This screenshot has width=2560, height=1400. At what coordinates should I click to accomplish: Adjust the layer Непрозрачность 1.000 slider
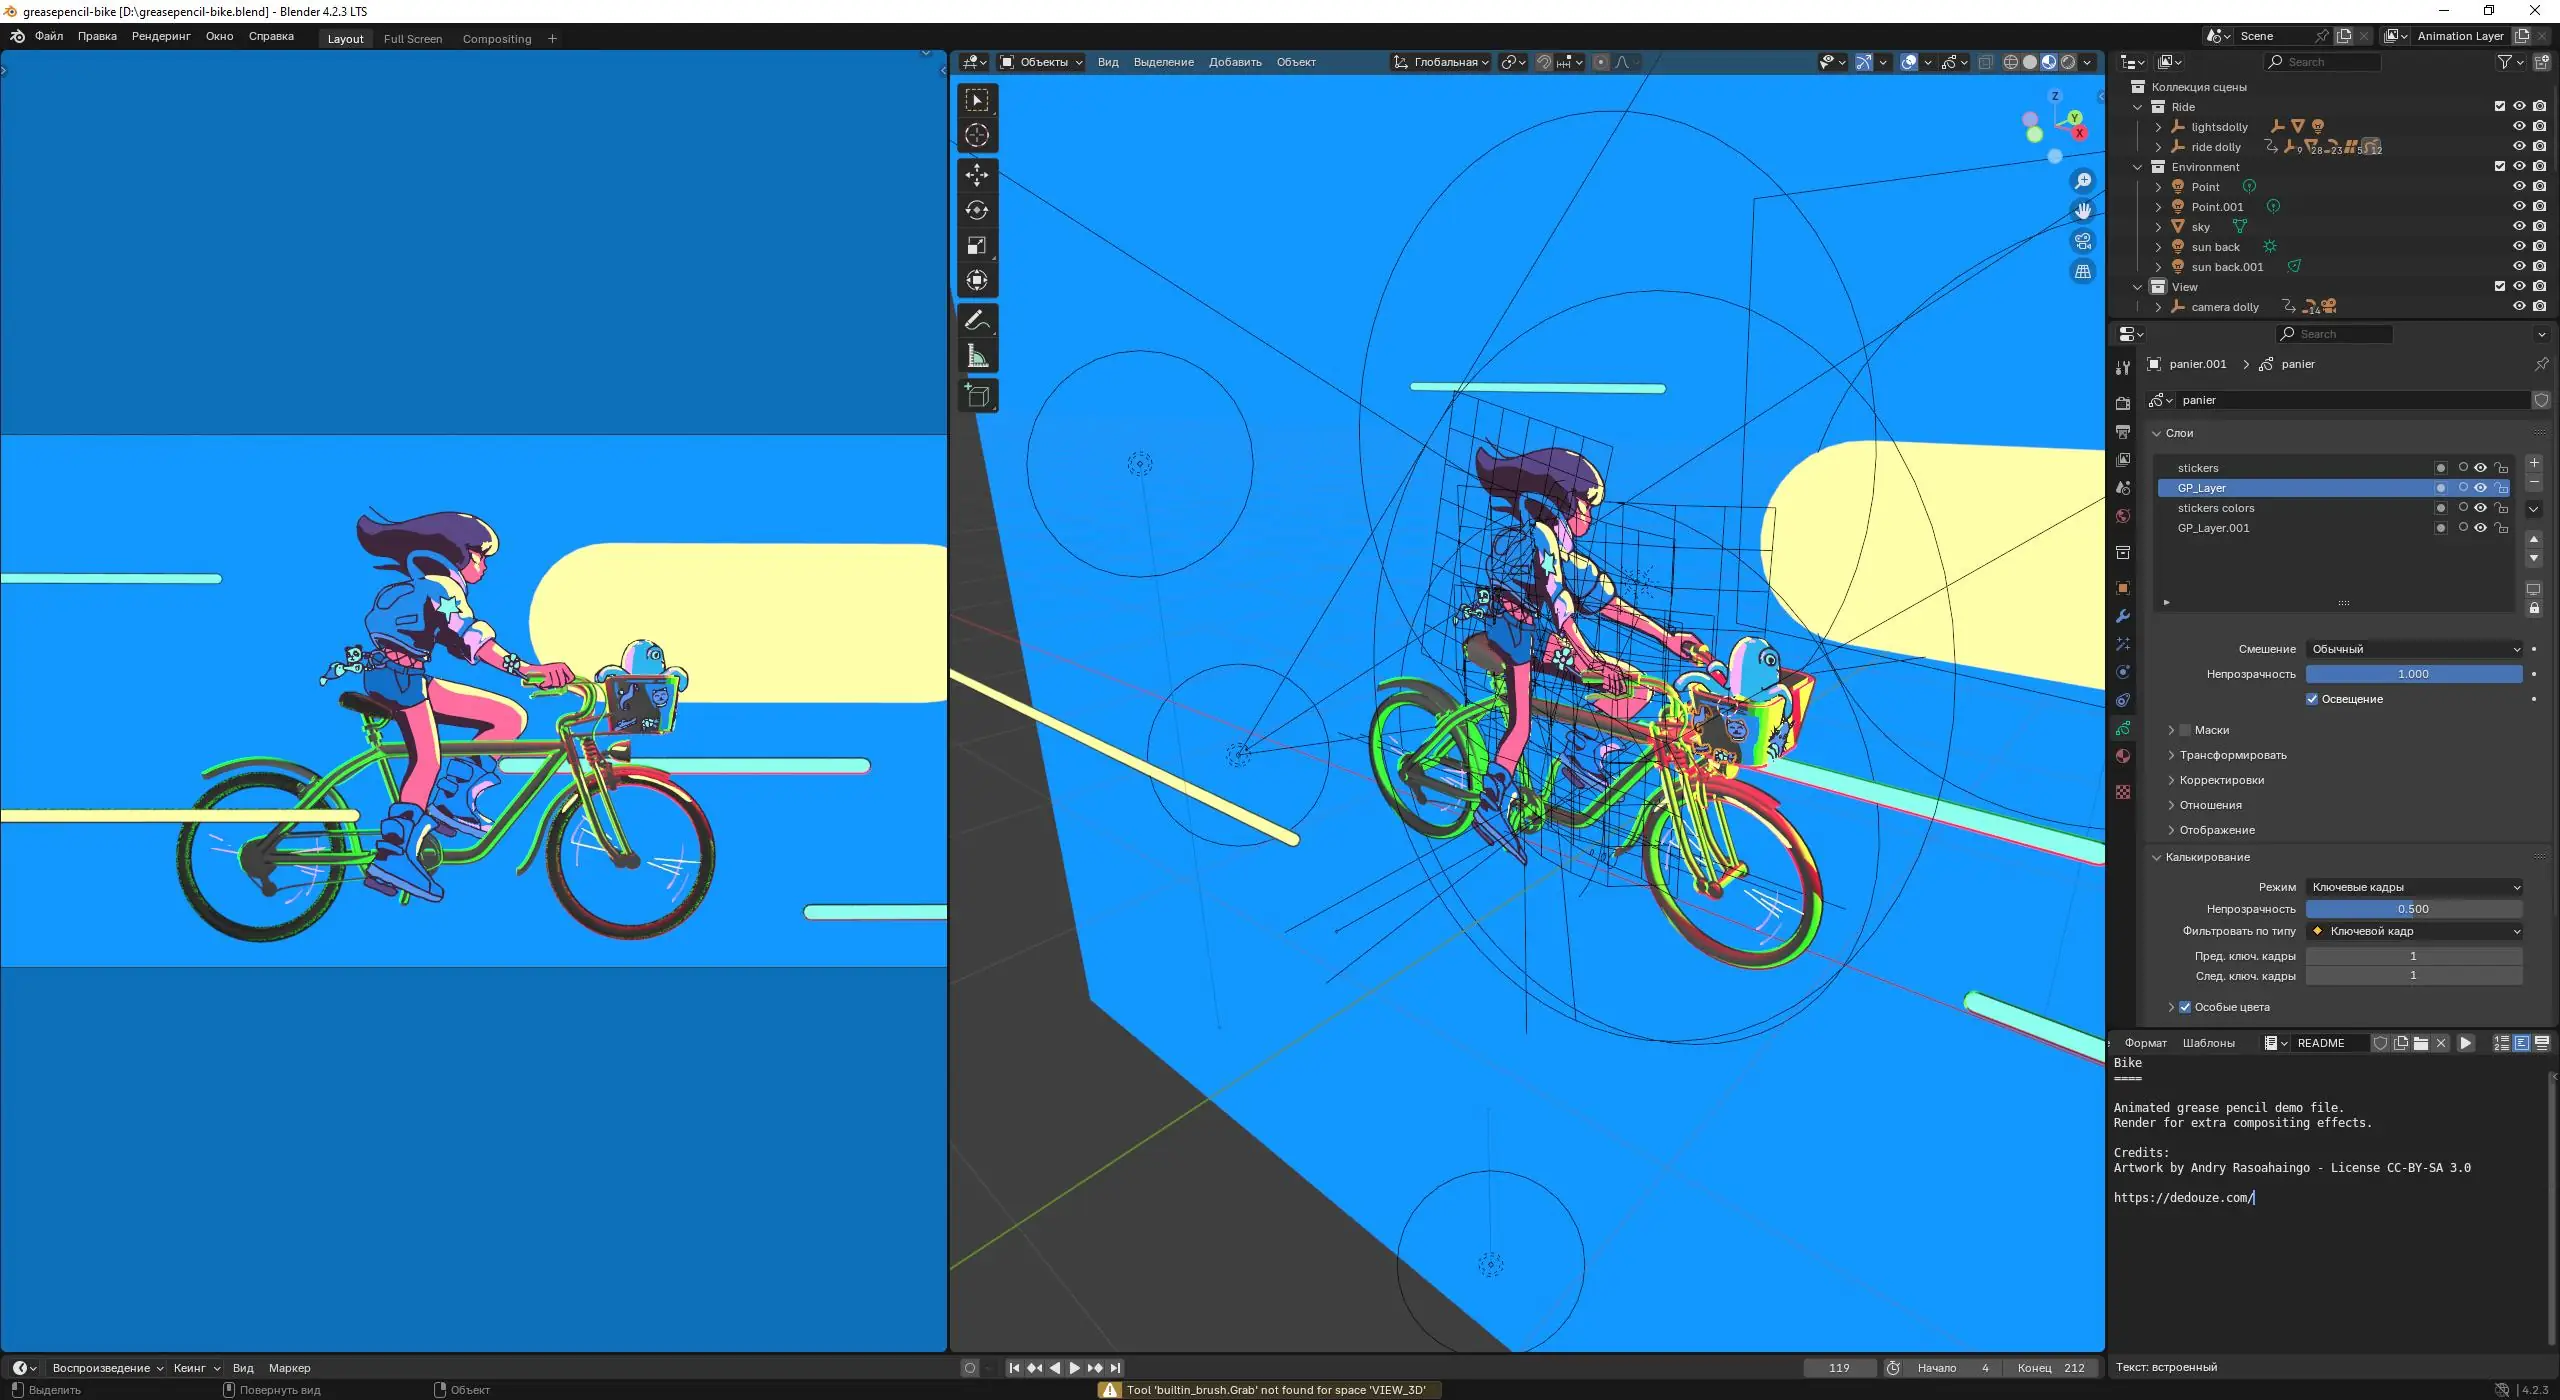click(2413, 674)
